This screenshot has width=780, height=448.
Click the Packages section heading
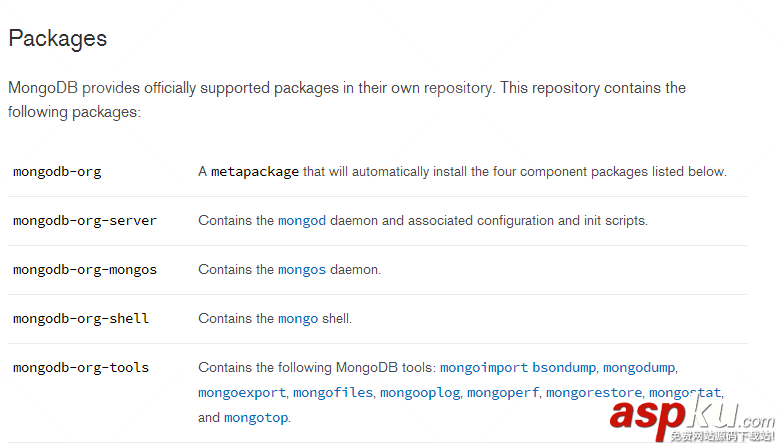coord(57,39)
